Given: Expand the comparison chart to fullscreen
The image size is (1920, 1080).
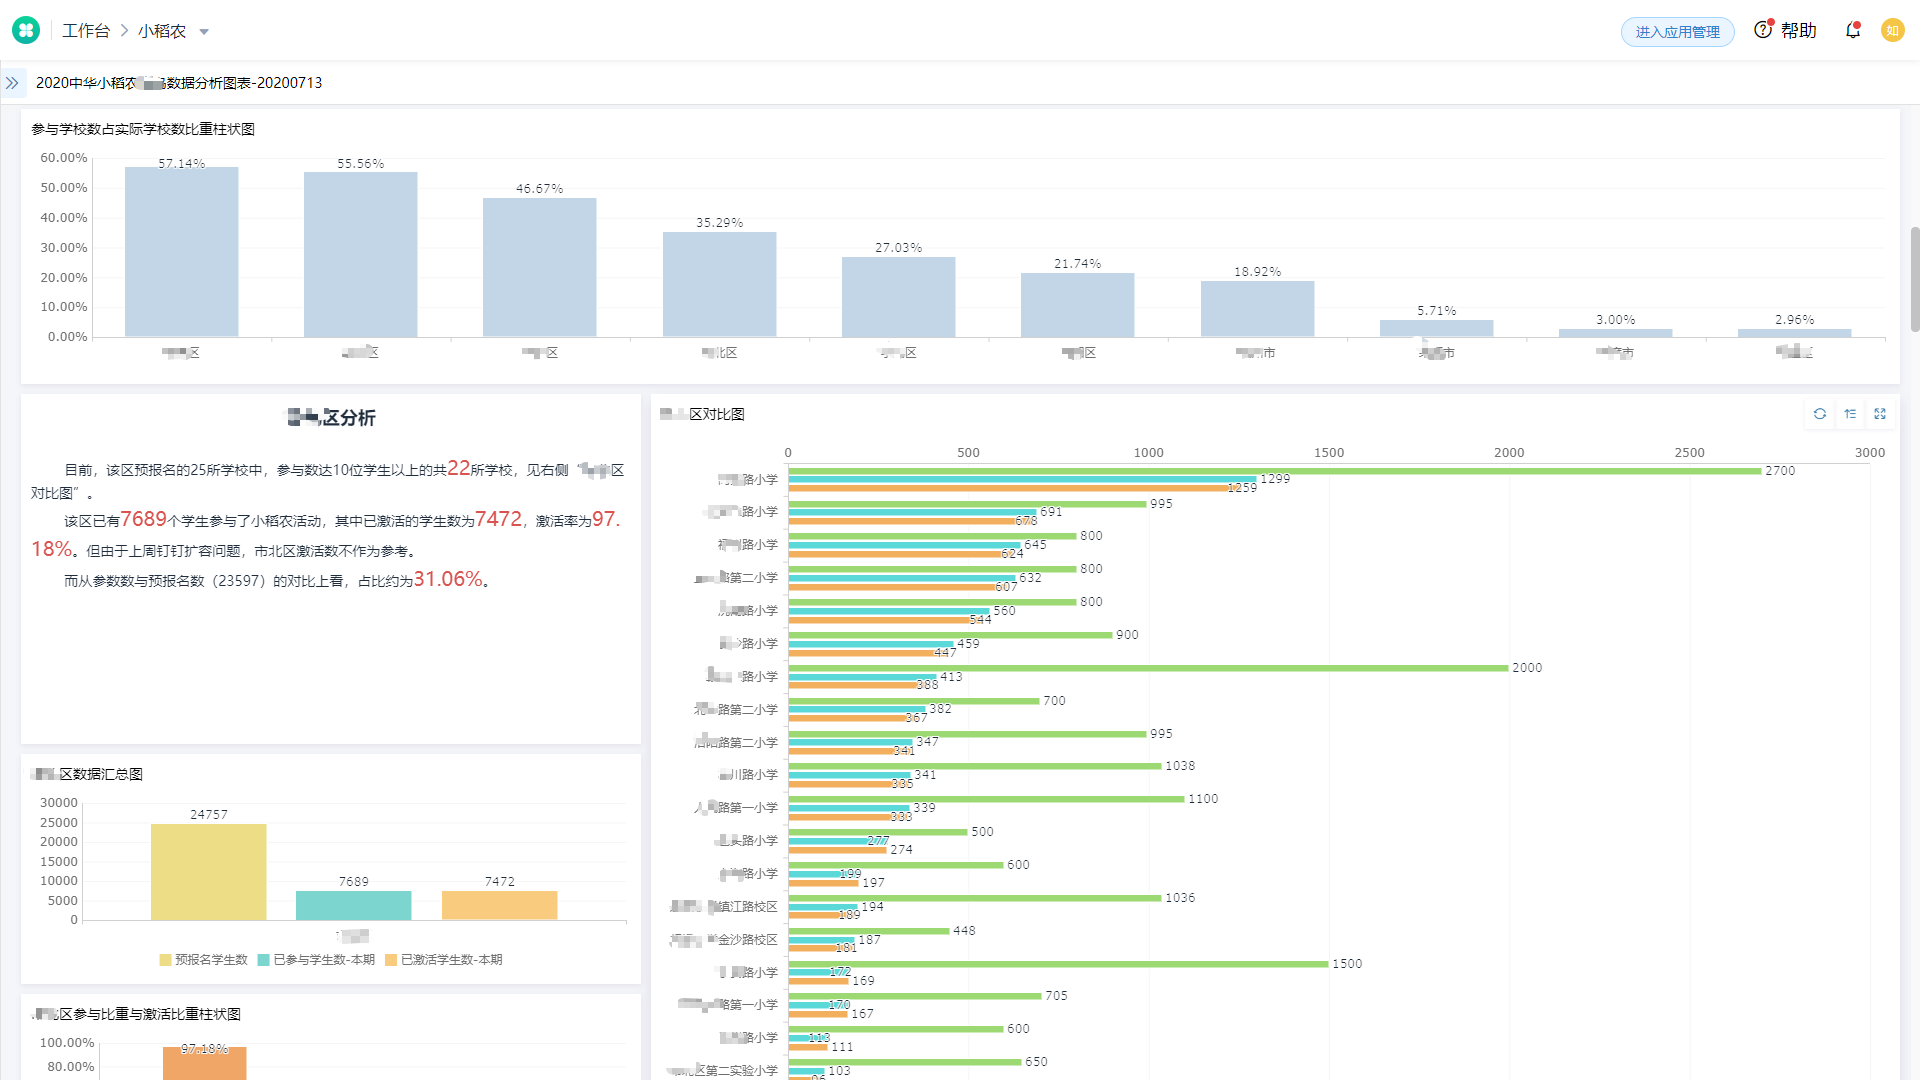Looking at the screenshot, I should coord(1880,414).
